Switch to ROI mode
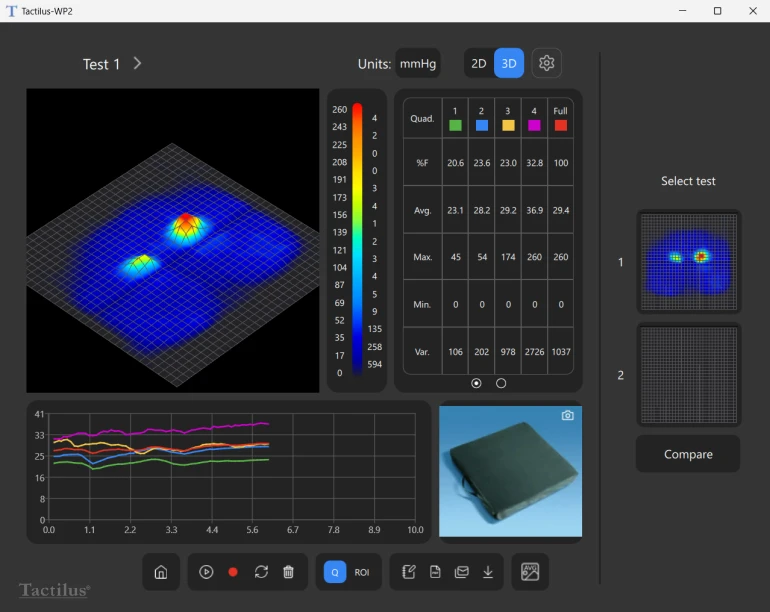Viewport: 770px width, 612px height. 362,572
